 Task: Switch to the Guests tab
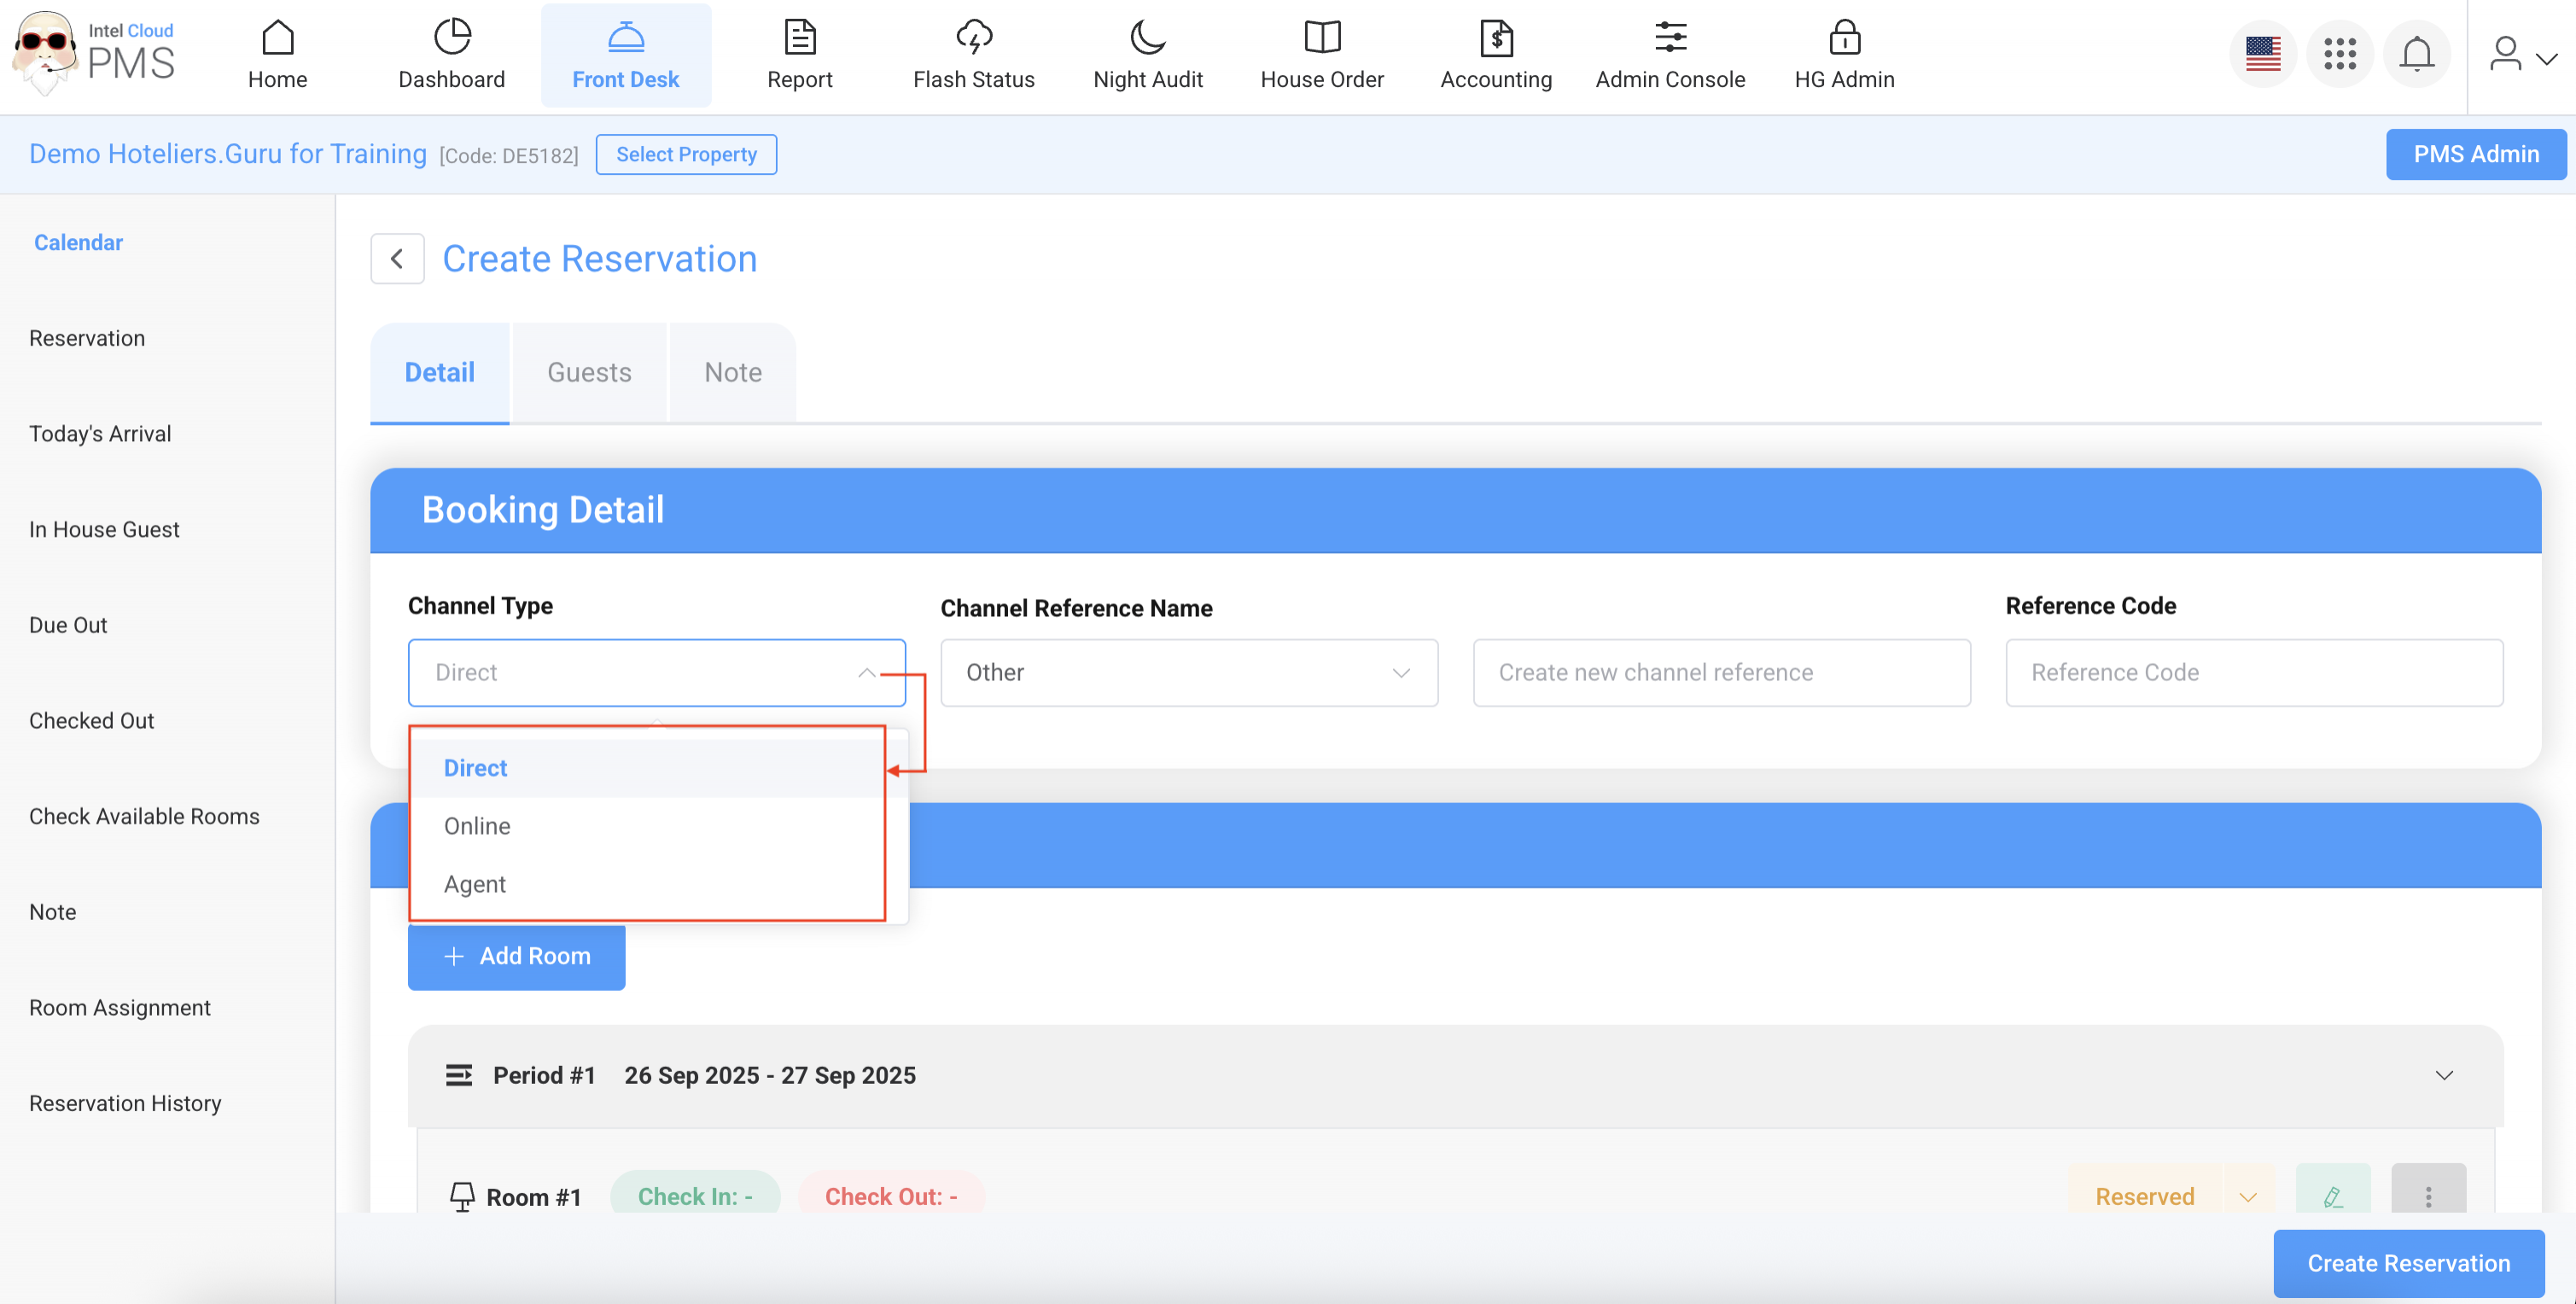tap(588, 373)
